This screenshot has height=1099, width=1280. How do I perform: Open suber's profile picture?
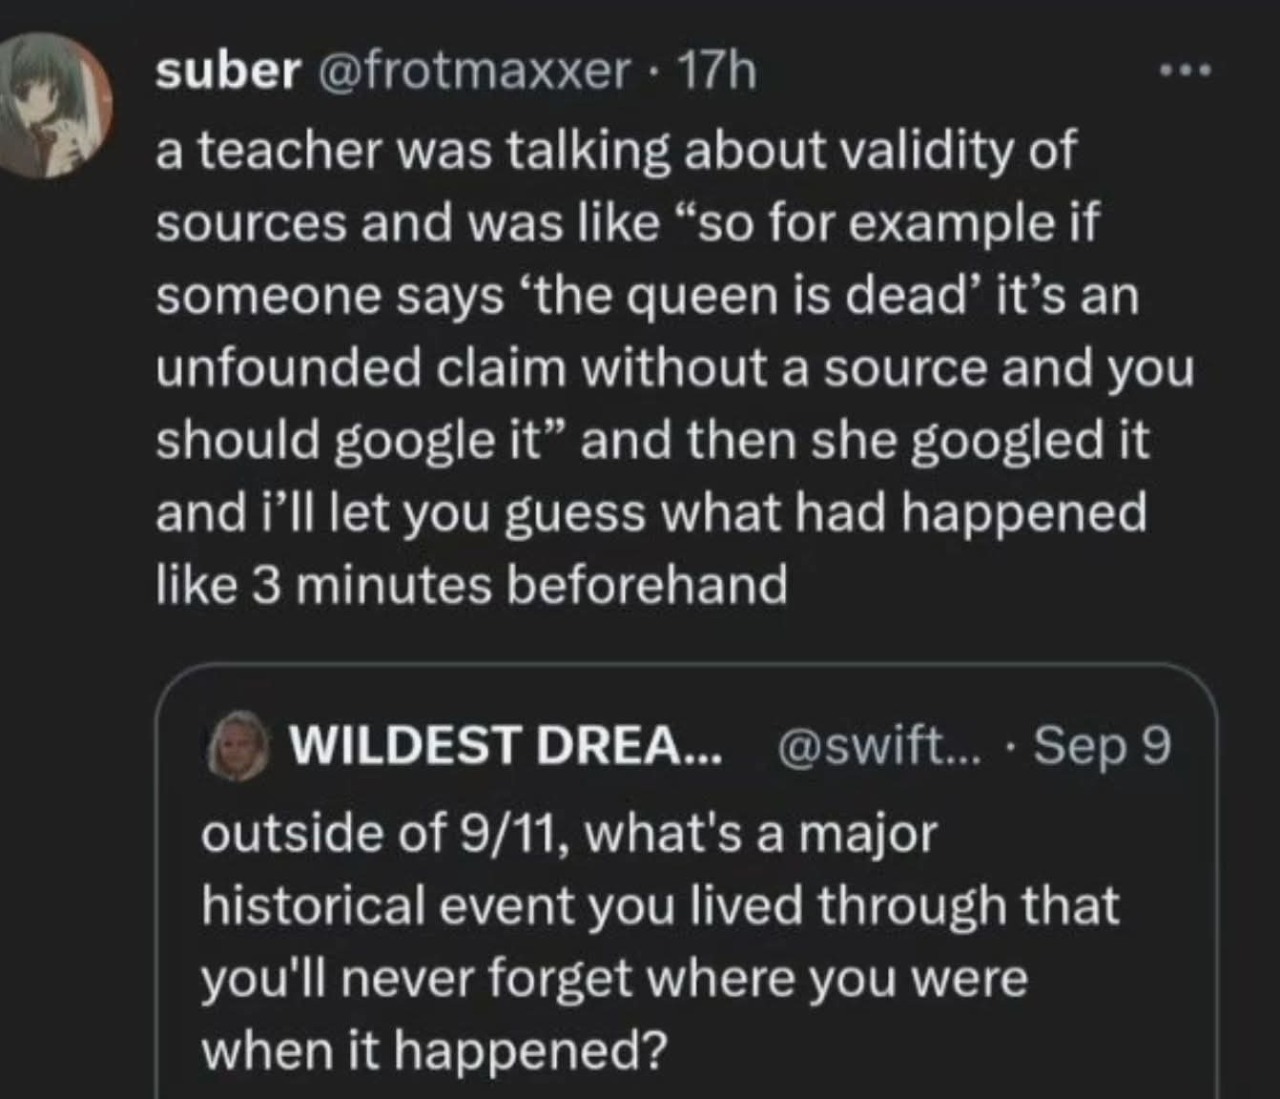pos(56,105)
